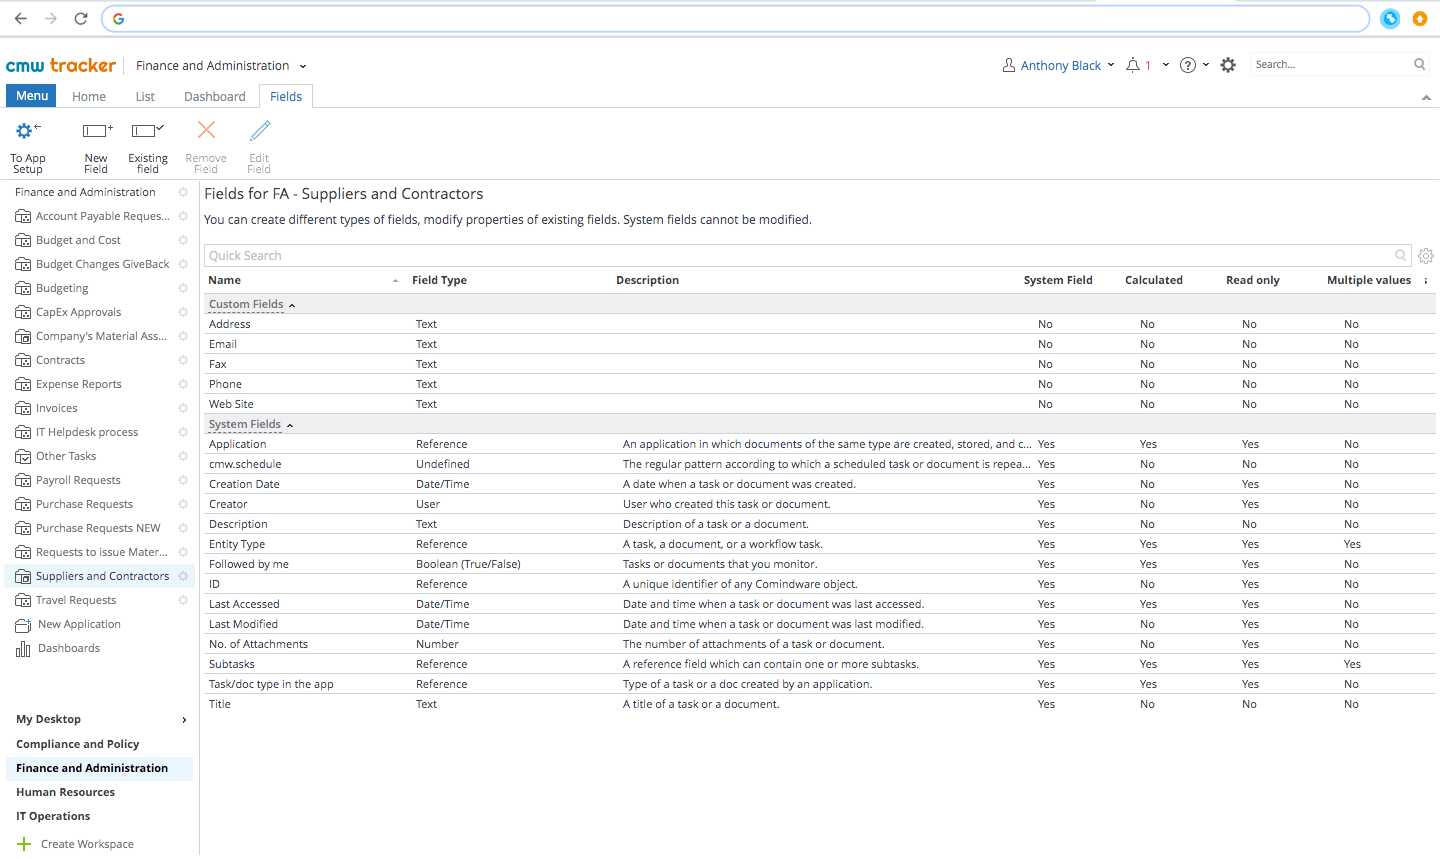Click gear icon next to Budget and Cost
Screen dimensions: 1440x859
point(183,240)
